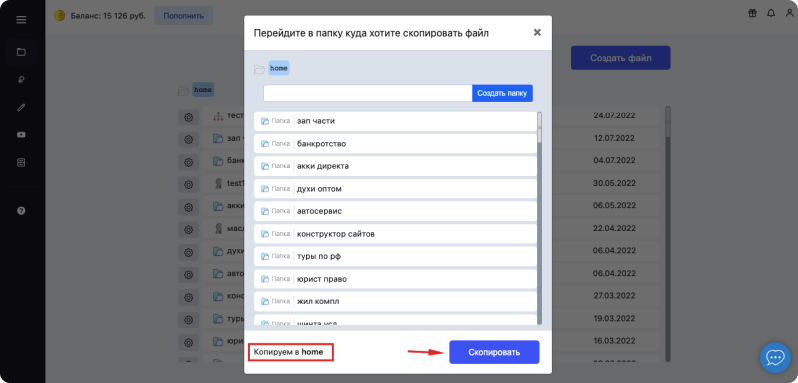Open gear settings for the 04.07.2022 row

(x=188, y=162)
